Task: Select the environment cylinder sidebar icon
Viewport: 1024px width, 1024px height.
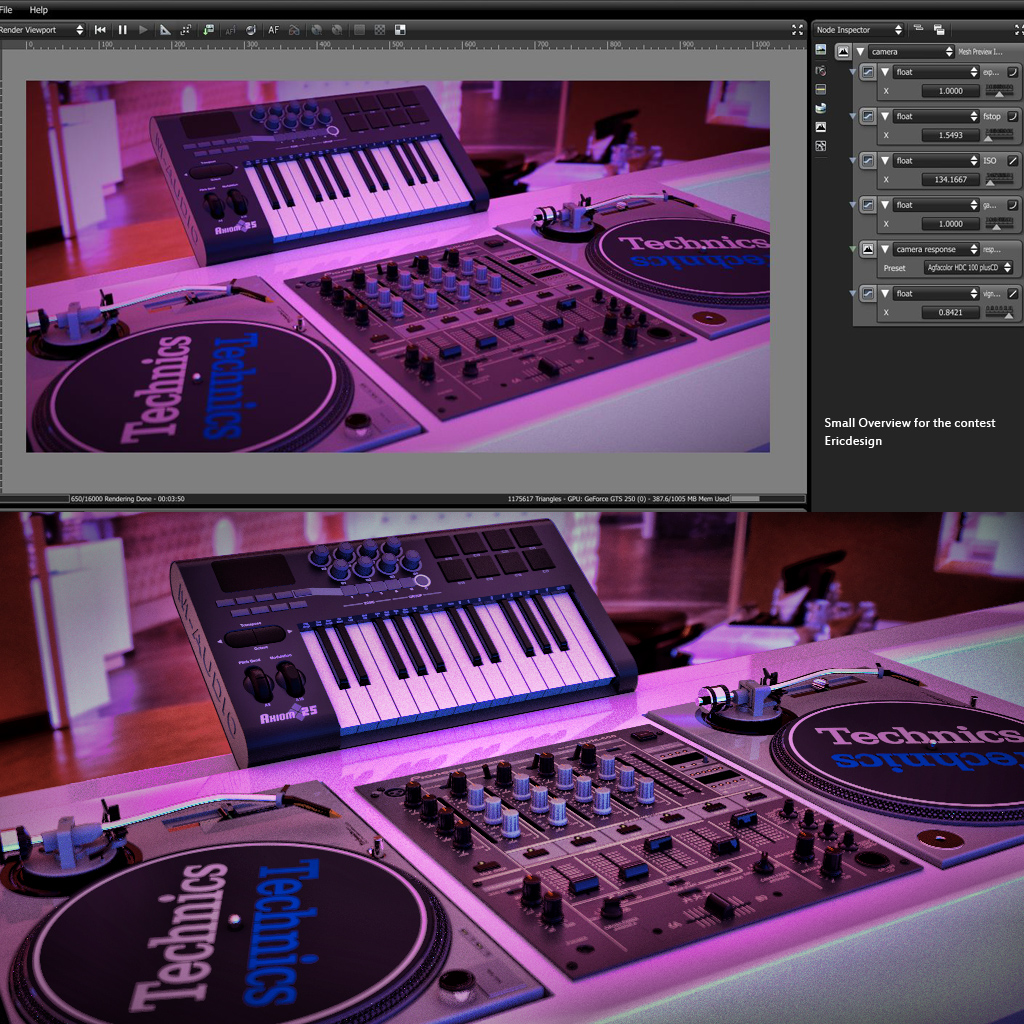Action: (821, 108)
